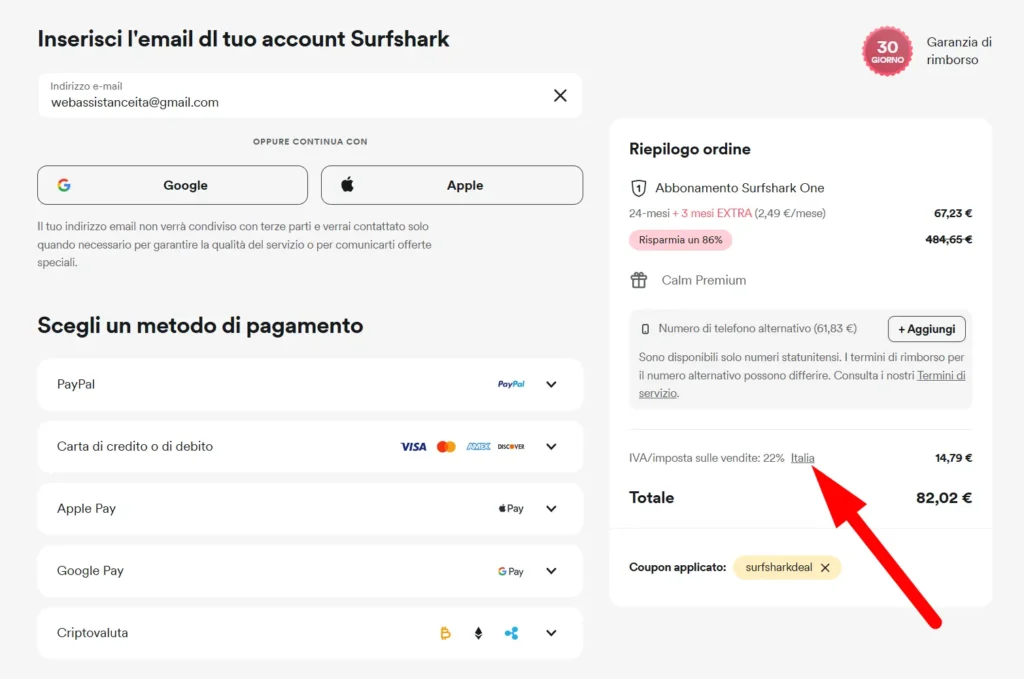Viewport: 1024px width, 679px height.
Task: Expand the Apple Pay chevron
Action: click(x=551, y=508)
